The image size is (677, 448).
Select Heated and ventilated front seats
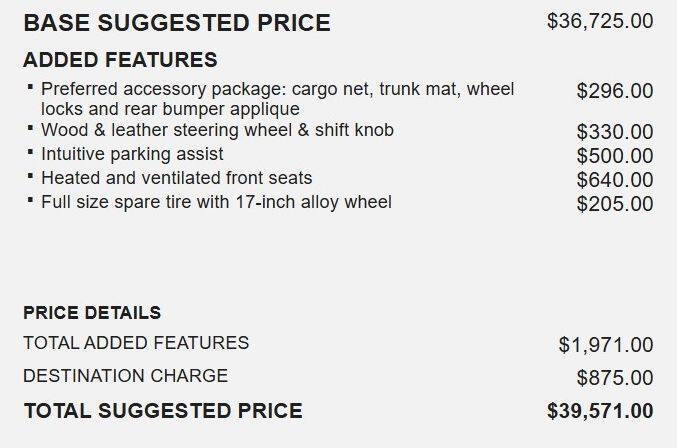pyautogui.click(x=177, y=178)
